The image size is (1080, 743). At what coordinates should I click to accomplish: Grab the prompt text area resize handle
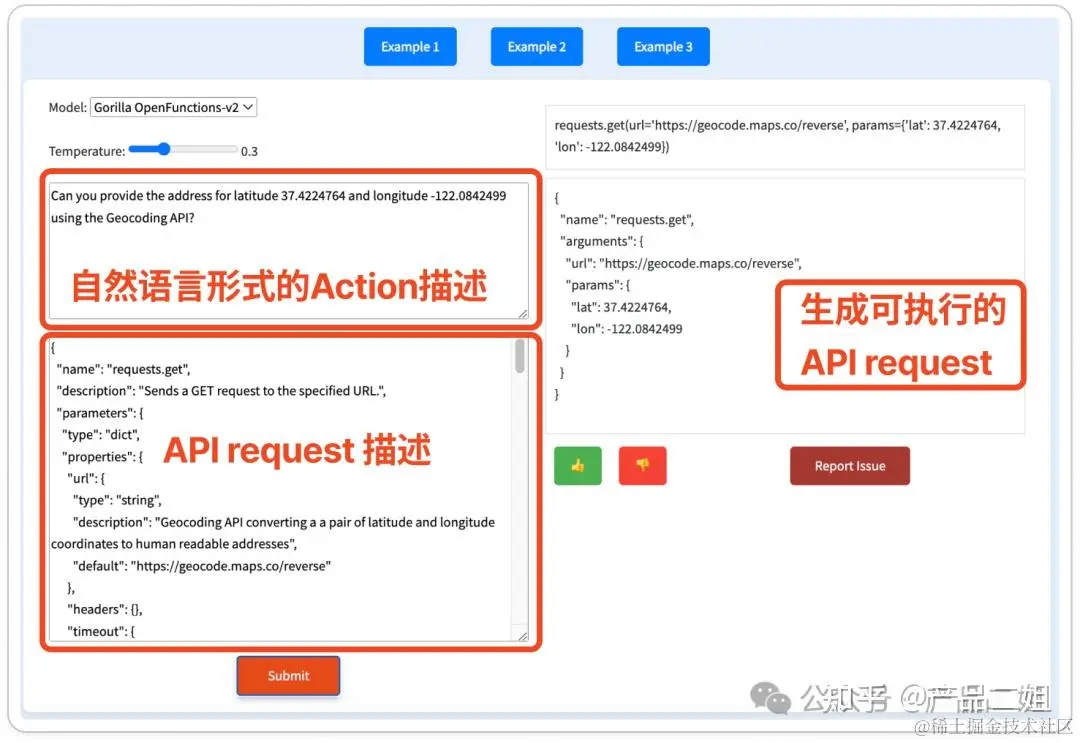523,313
